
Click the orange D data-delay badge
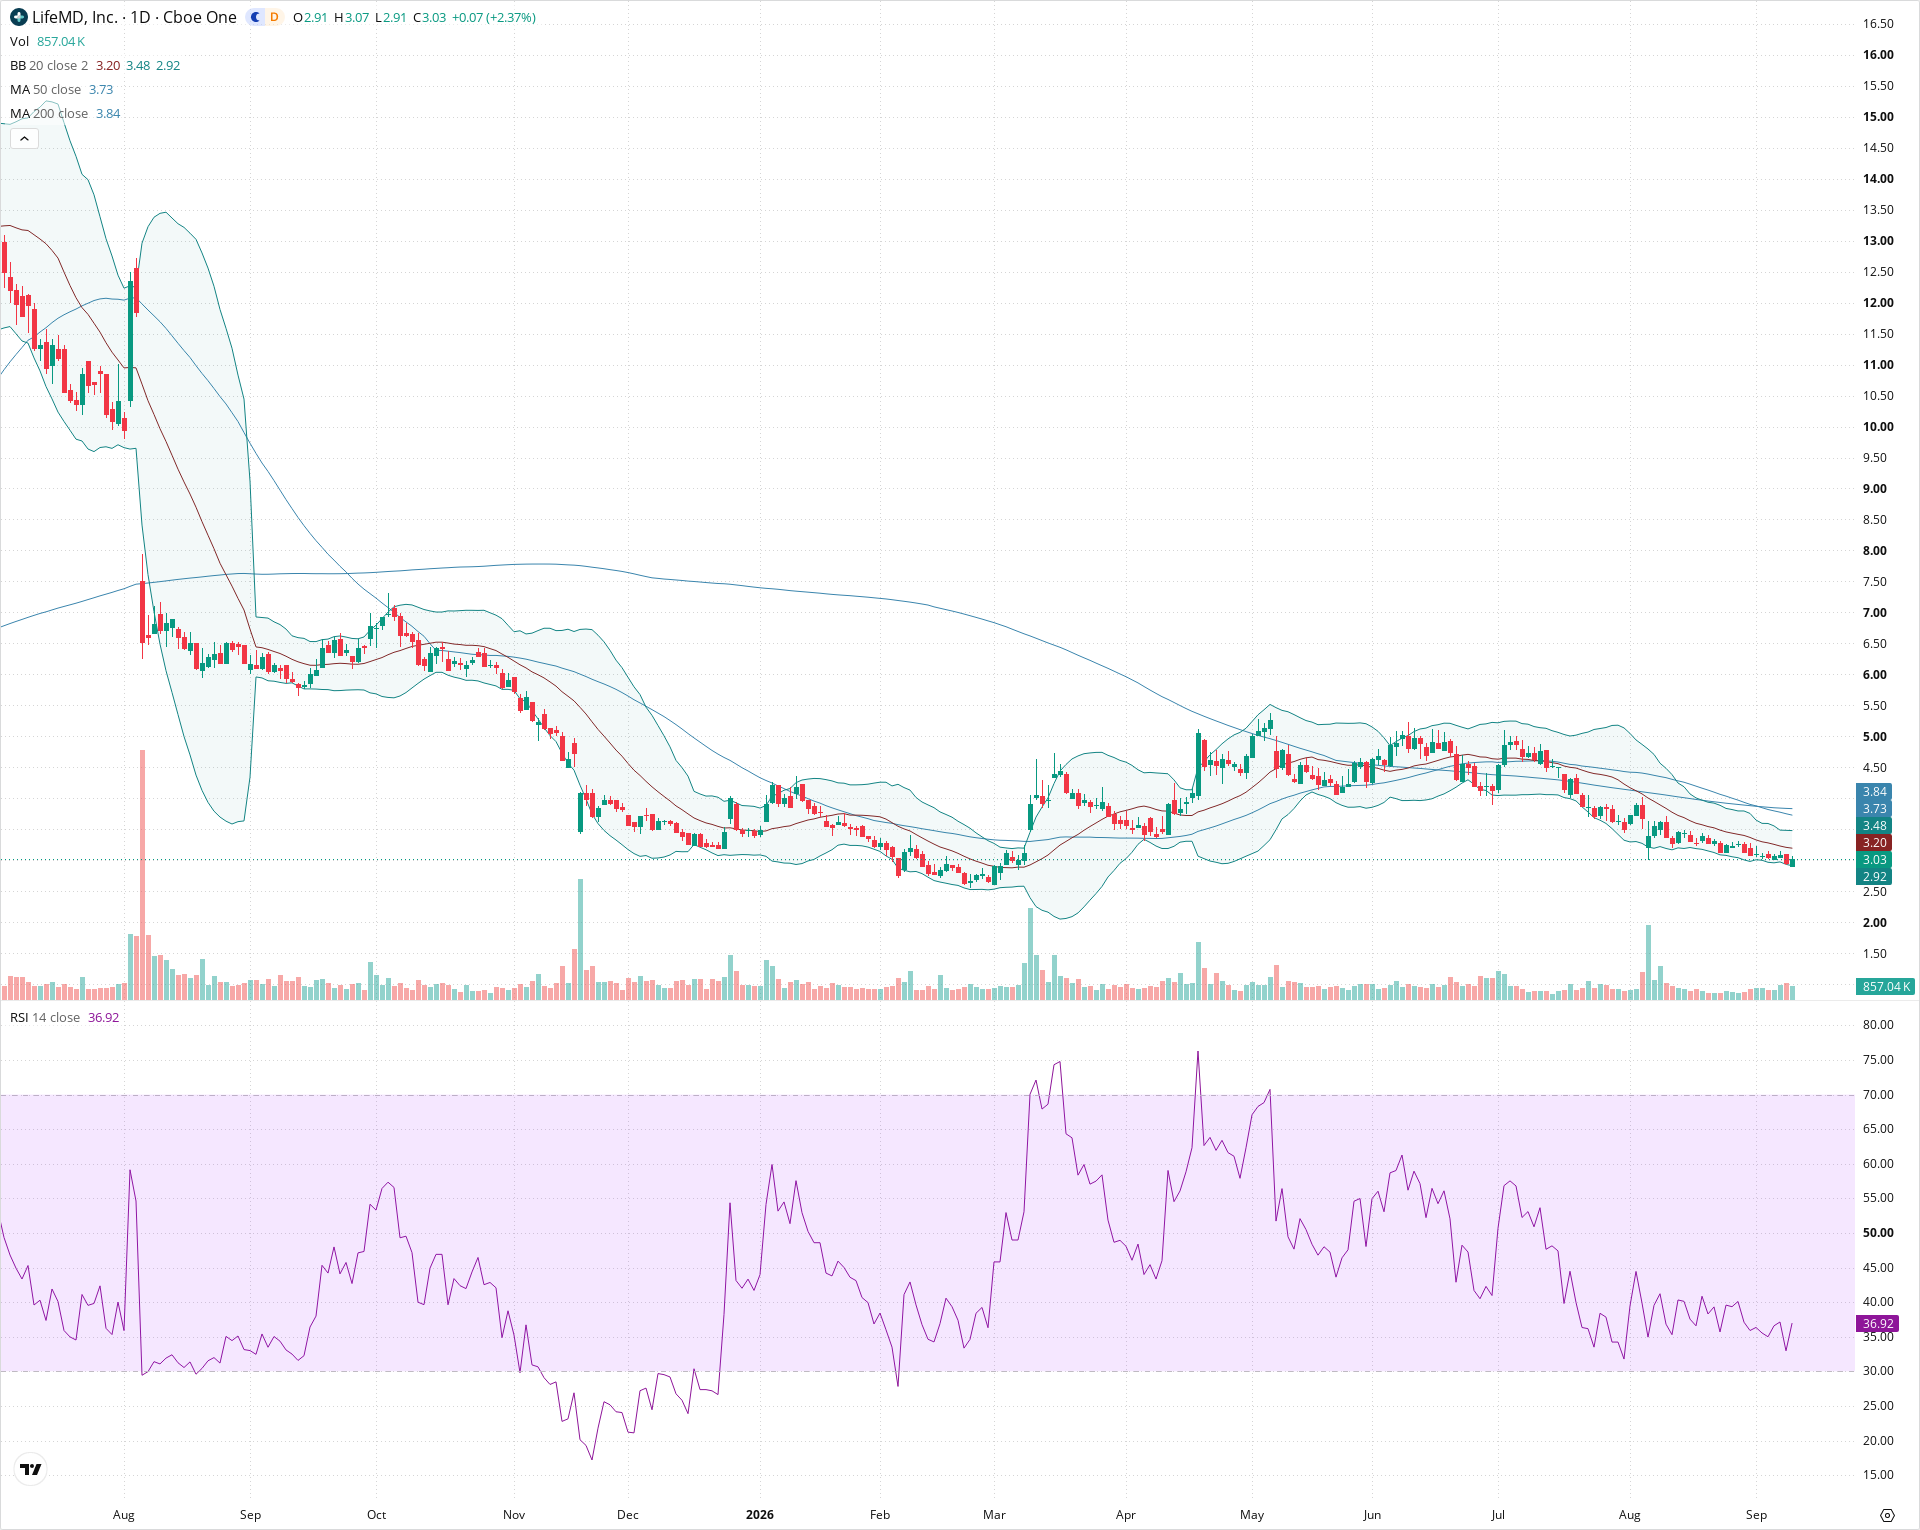274,17
